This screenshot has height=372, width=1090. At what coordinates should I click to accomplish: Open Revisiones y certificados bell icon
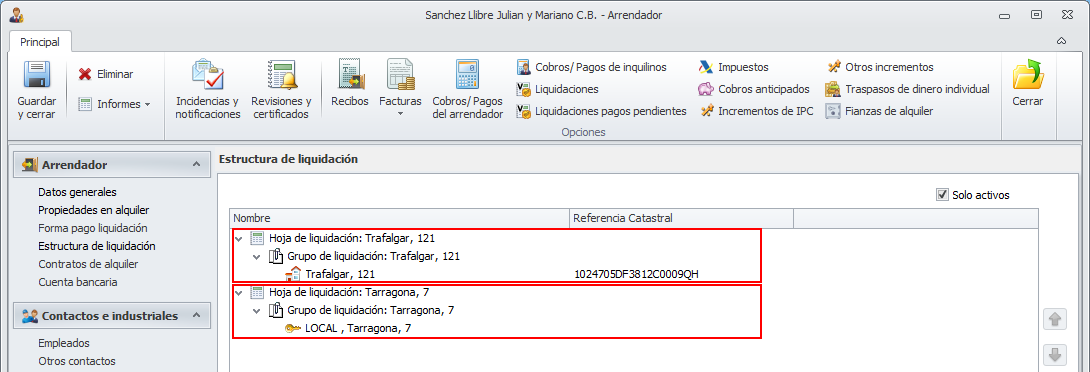click(x=281, y=75)
